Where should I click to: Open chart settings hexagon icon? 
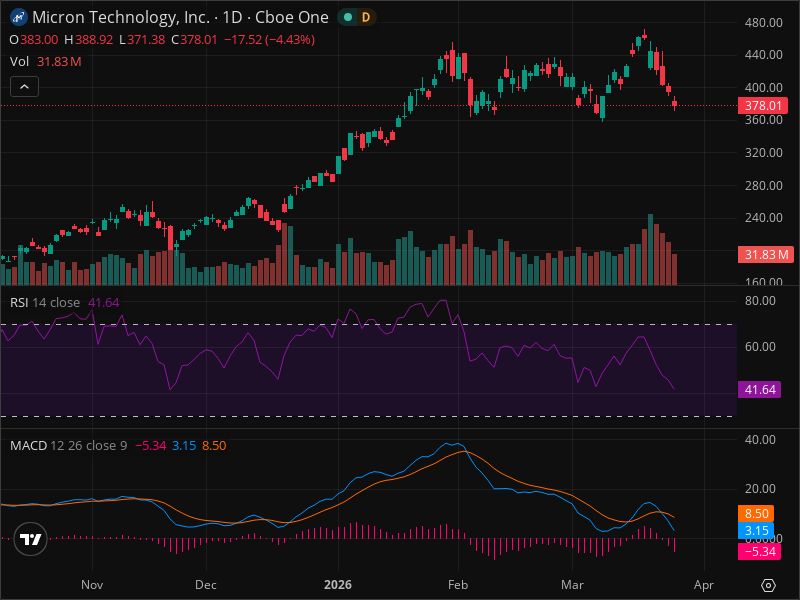point(768,585)
